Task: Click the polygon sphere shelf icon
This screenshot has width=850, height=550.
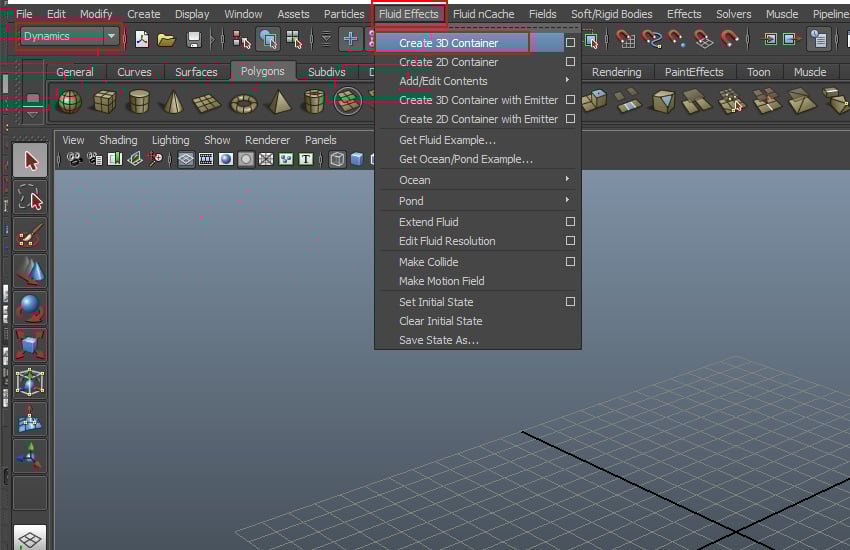Action: 69,101
